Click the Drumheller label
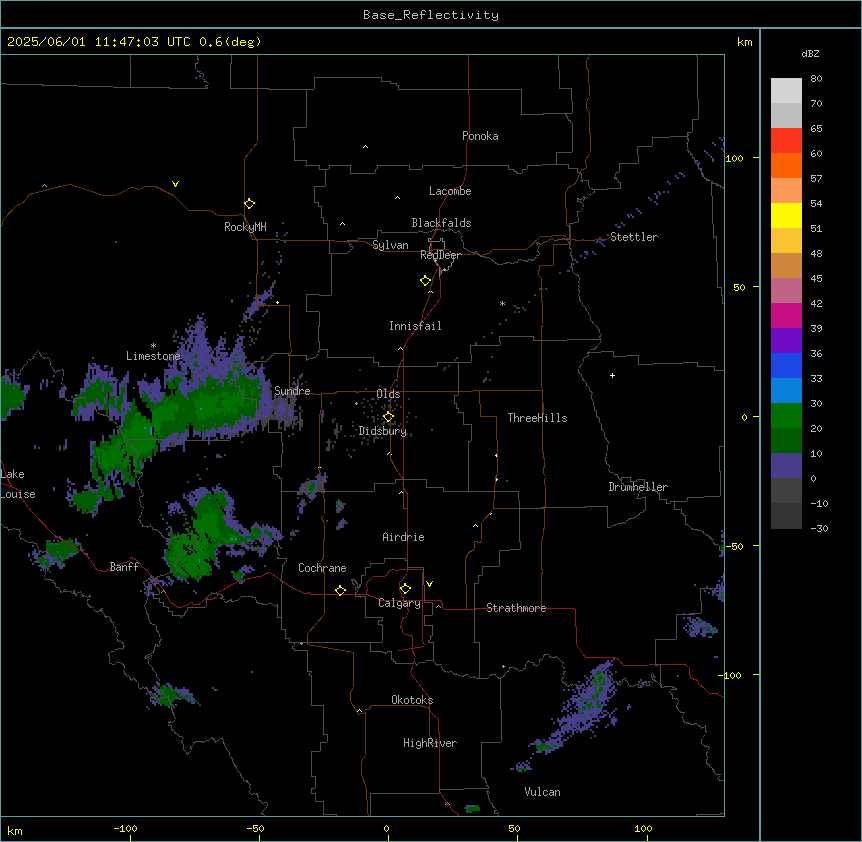The image size is (862, 842). (x=638, y=487)
